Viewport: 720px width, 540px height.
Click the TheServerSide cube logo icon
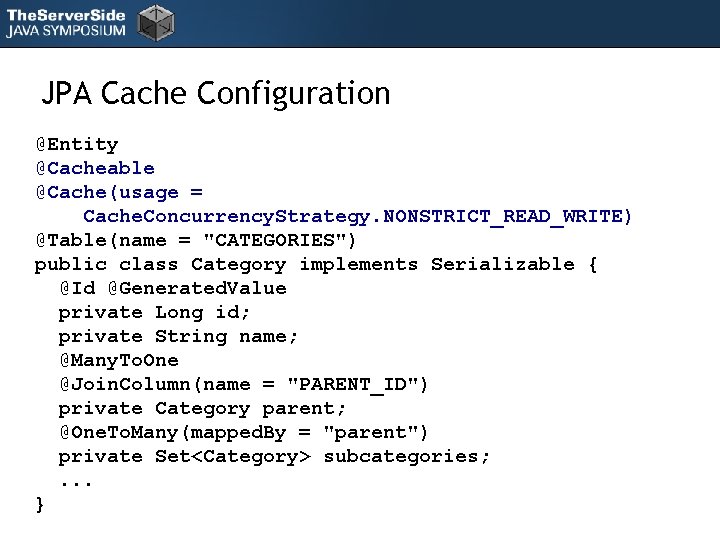coord(155,21)
